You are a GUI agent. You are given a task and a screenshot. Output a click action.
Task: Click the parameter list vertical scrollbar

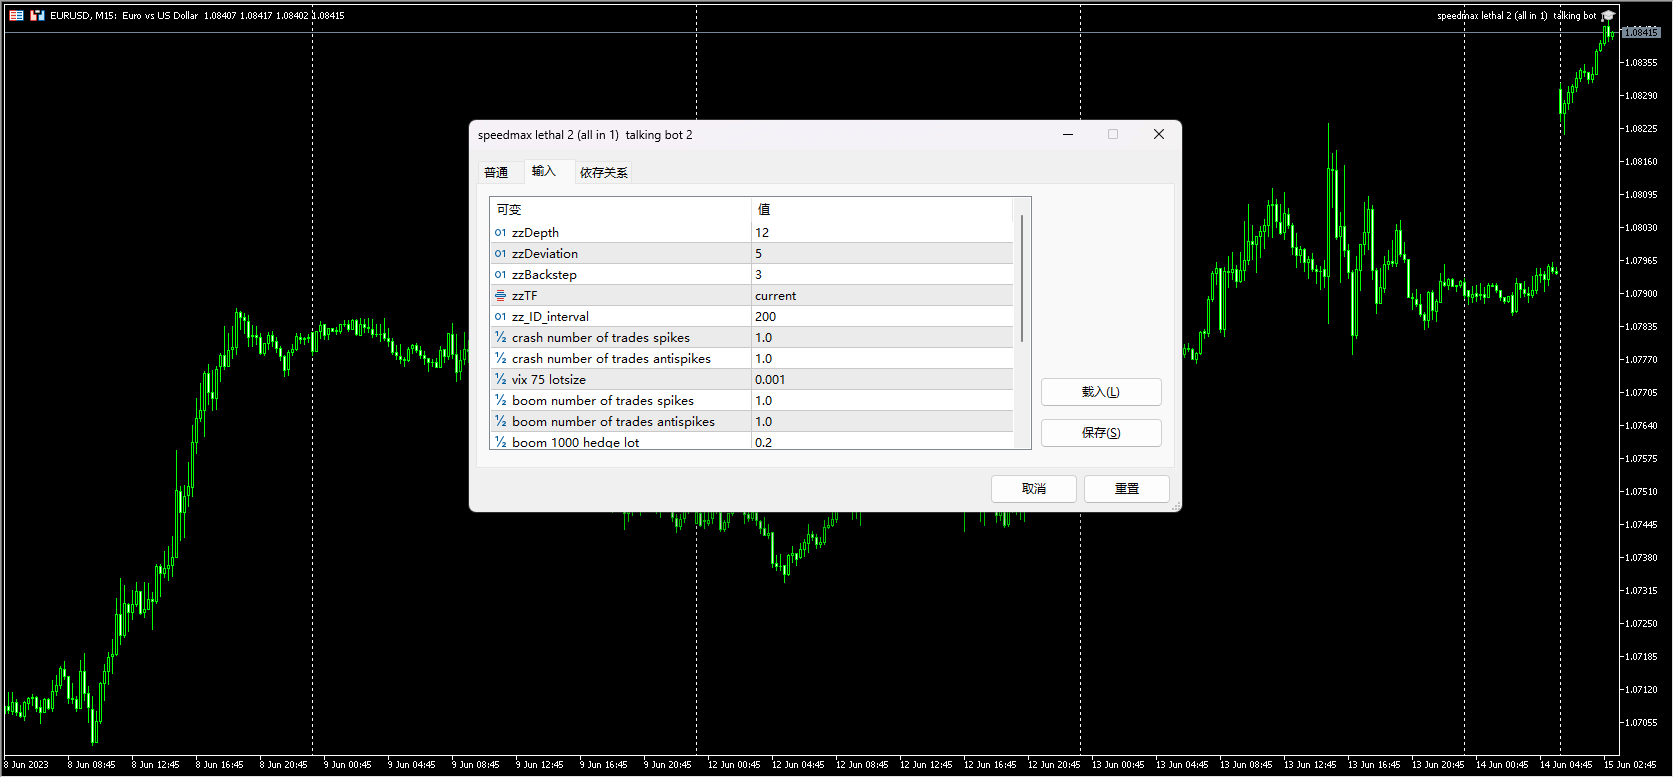(1021, 280)
